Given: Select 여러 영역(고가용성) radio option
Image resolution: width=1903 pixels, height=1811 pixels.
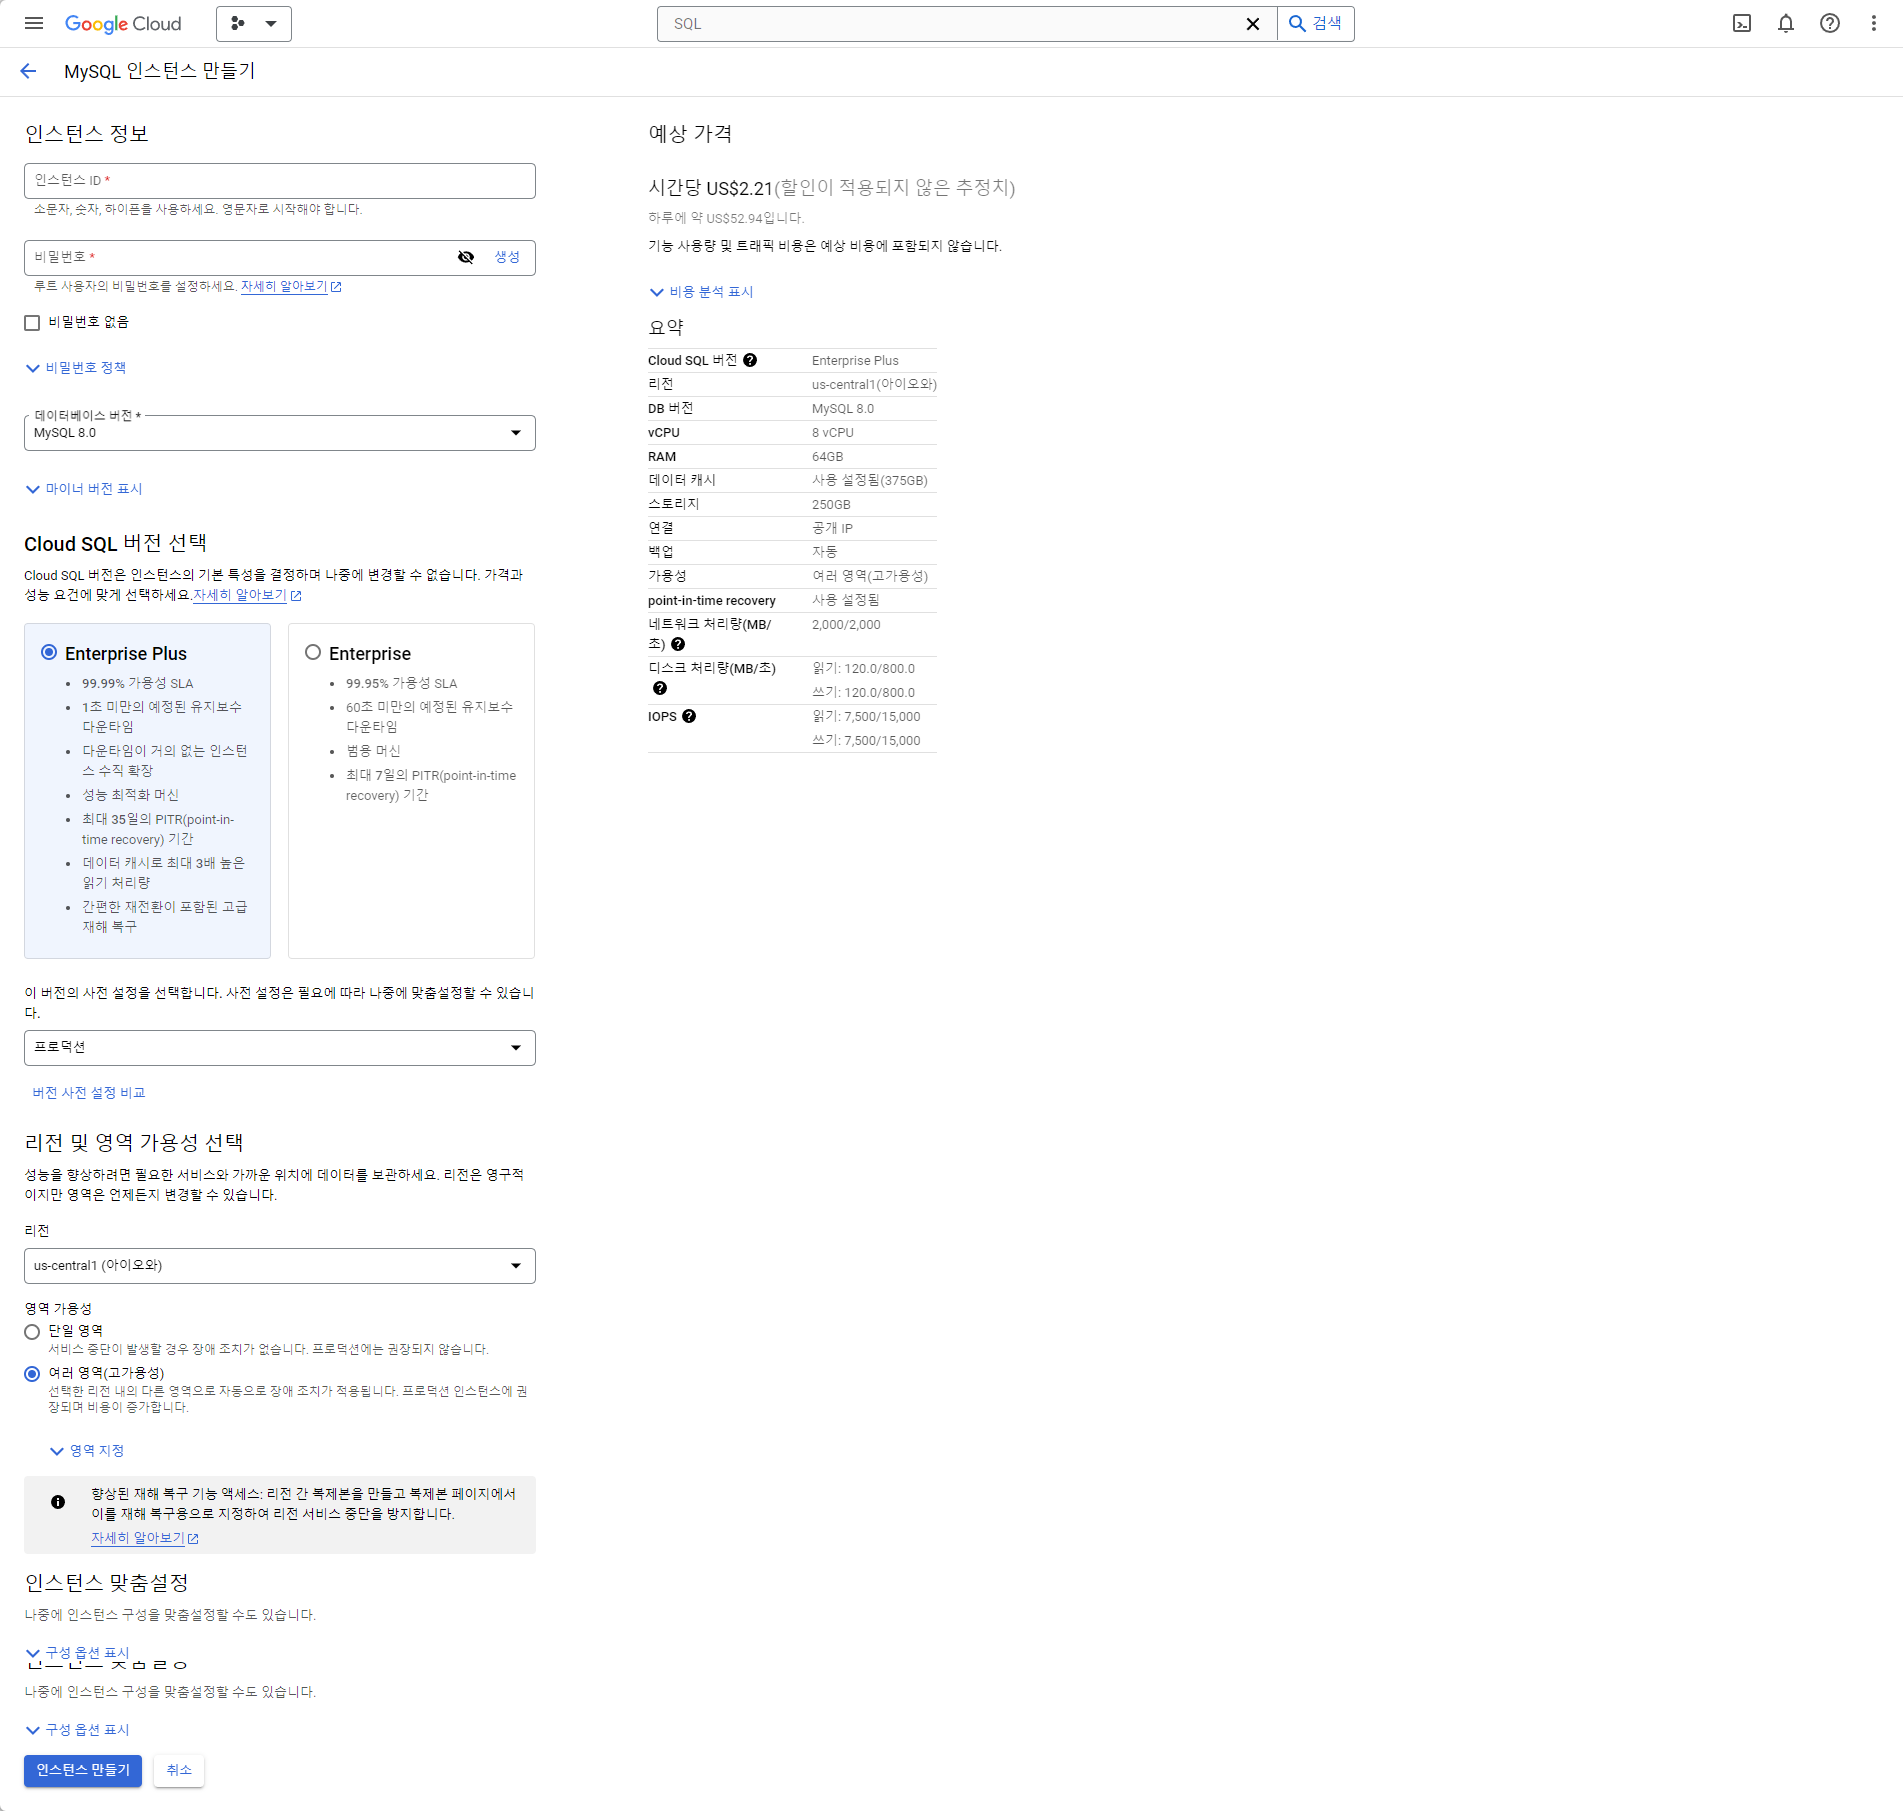Looking at the screenshot, I should (x=32, y=1374).
